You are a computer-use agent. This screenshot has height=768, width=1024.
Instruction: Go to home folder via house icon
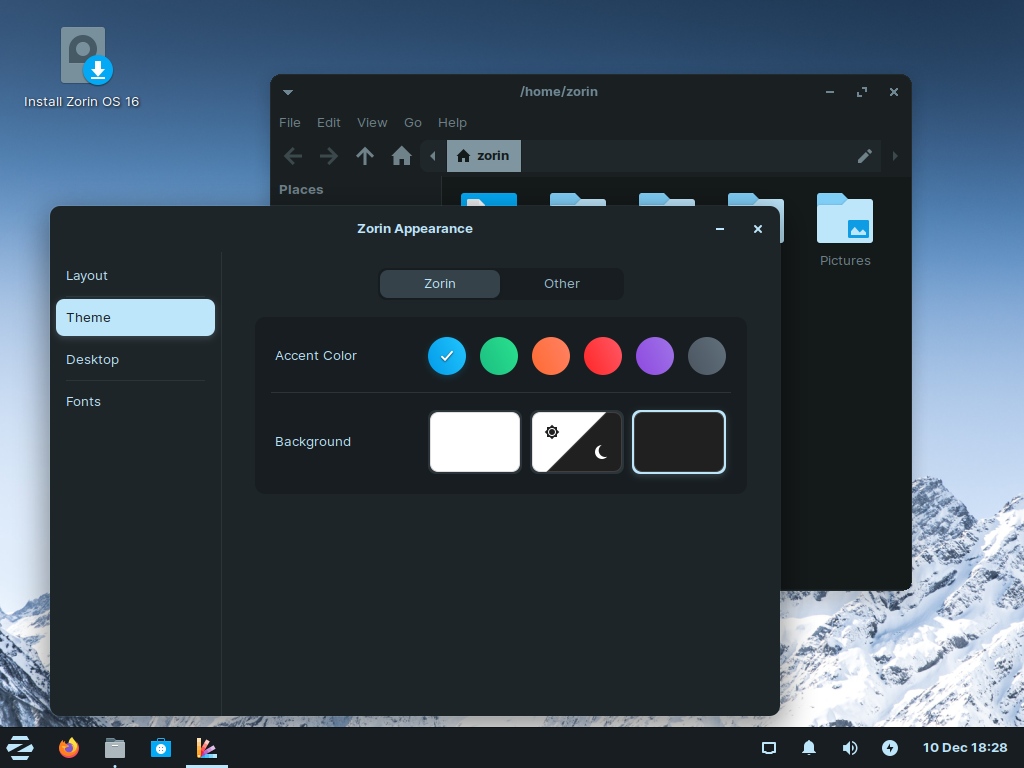point(402,156)
